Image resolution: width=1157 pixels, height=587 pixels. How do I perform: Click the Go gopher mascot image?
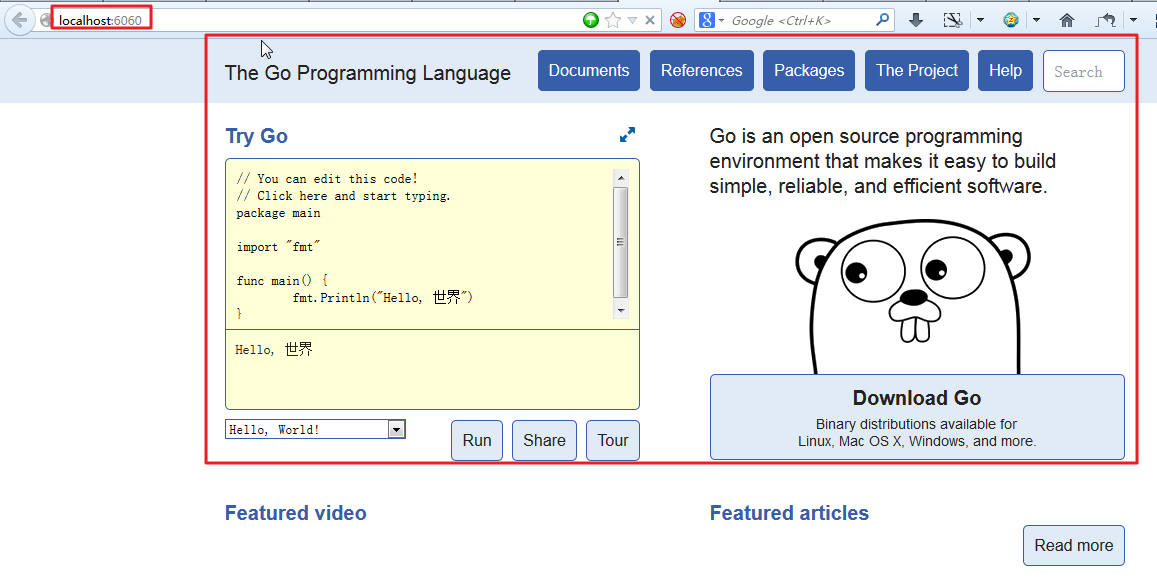(913, 296)
